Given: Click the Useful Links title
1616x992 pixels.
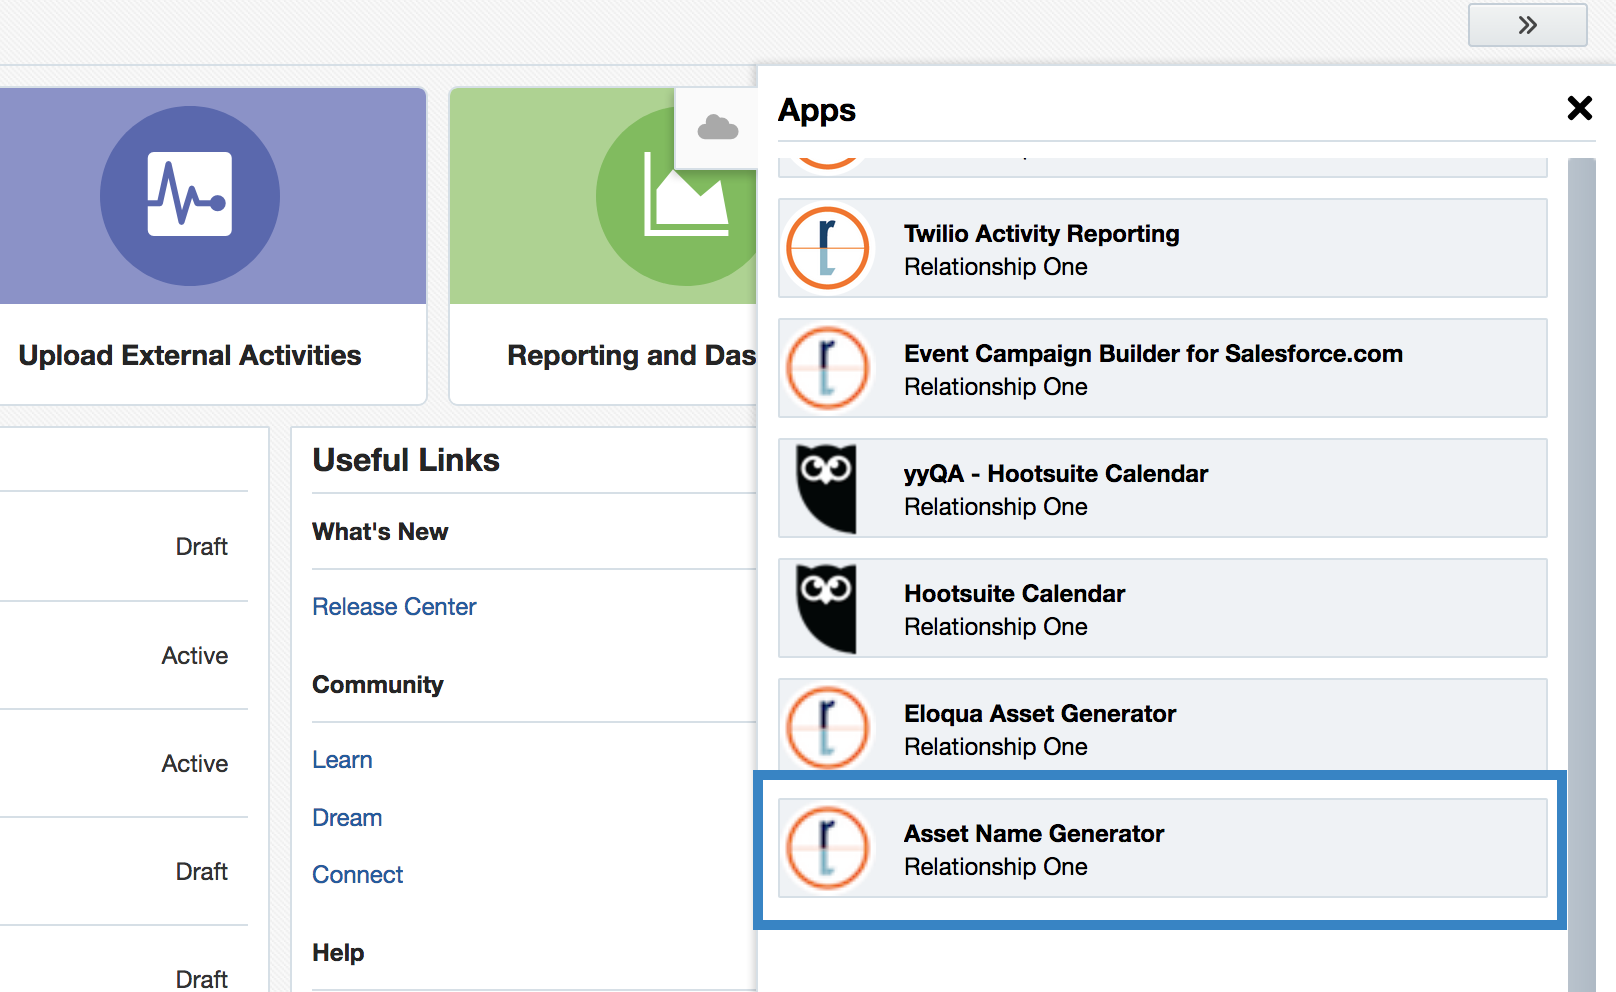Looking at the screenshot, I should point(406,460).
